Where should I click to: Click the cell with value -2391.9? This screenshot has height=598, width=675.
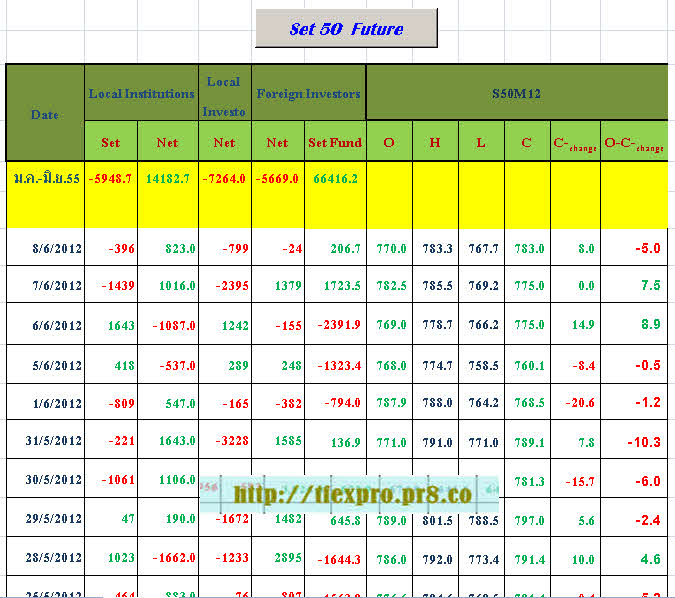click(x=335, y=326)
